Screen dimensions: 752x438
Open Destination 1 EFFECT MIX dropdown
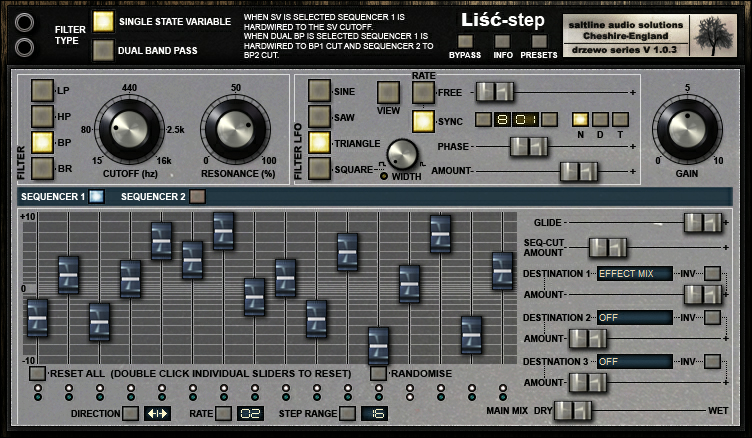[634, 273]
